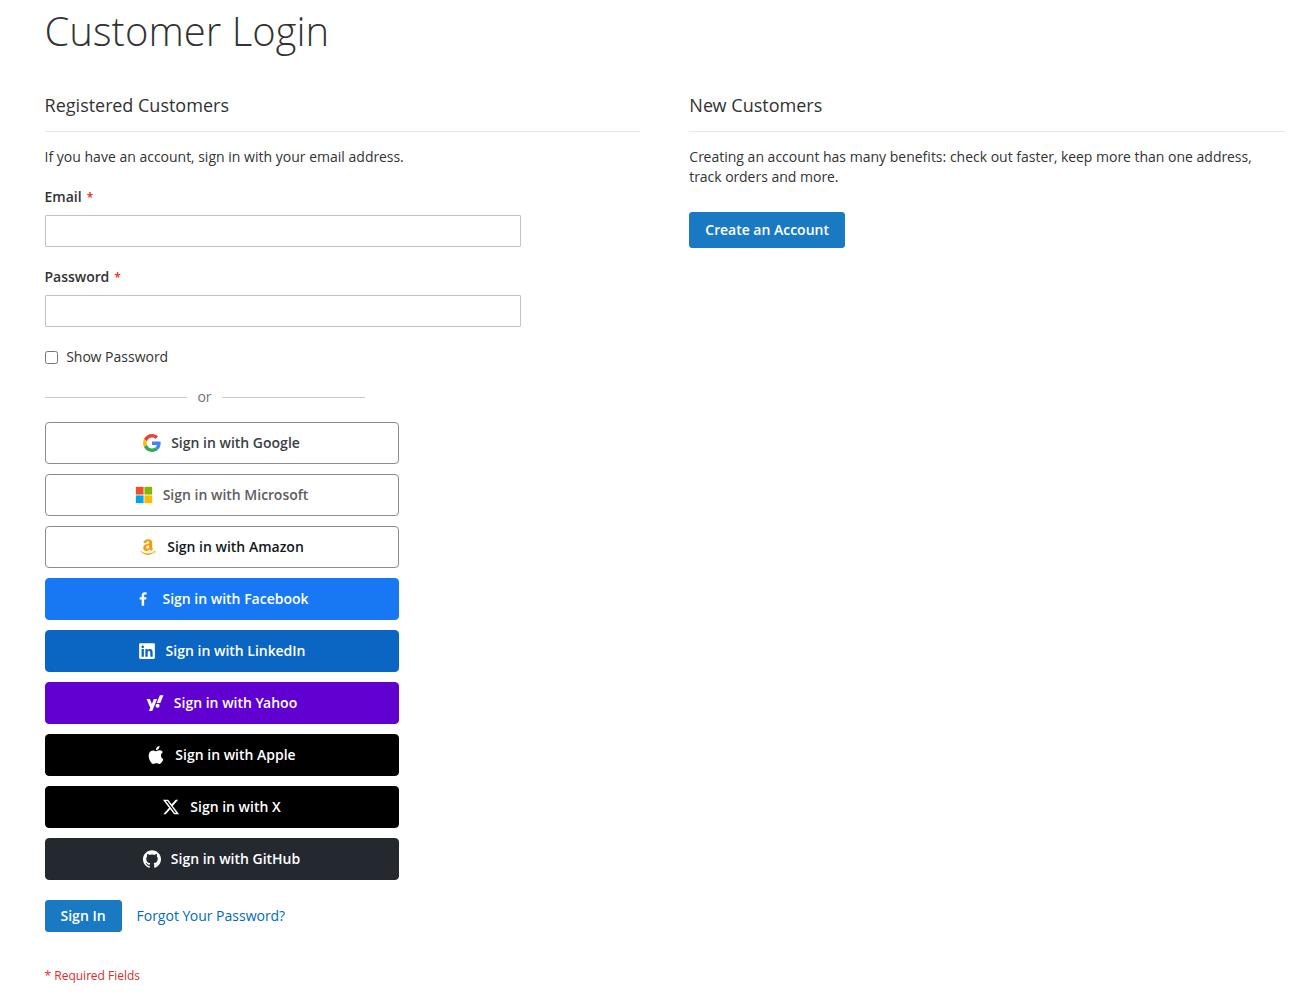Click the 'or' separator text
This screenshot has height=997, width=1304.
tap(204, 398)
